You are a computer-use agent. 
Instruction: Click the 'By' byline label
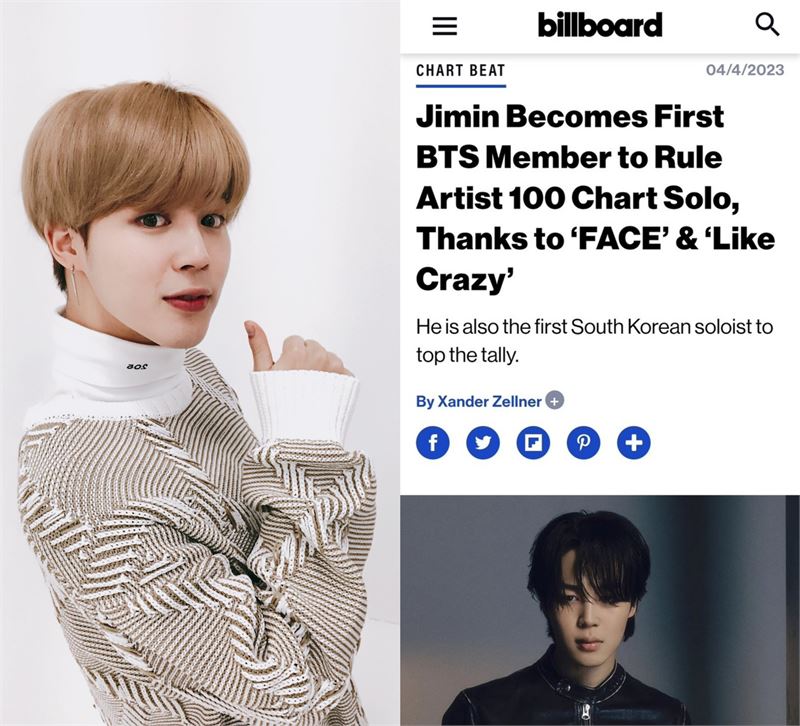pos(425,402)
